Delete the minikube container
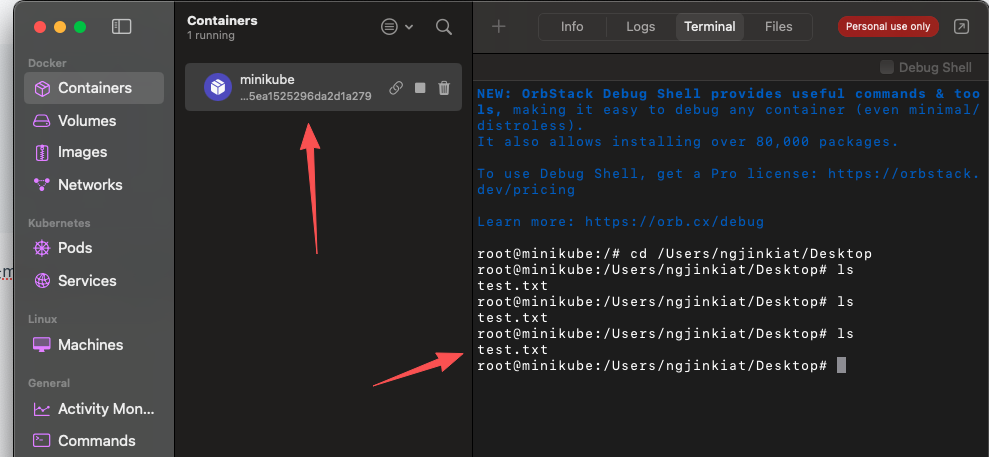The image size is (989, 457). 444,88
